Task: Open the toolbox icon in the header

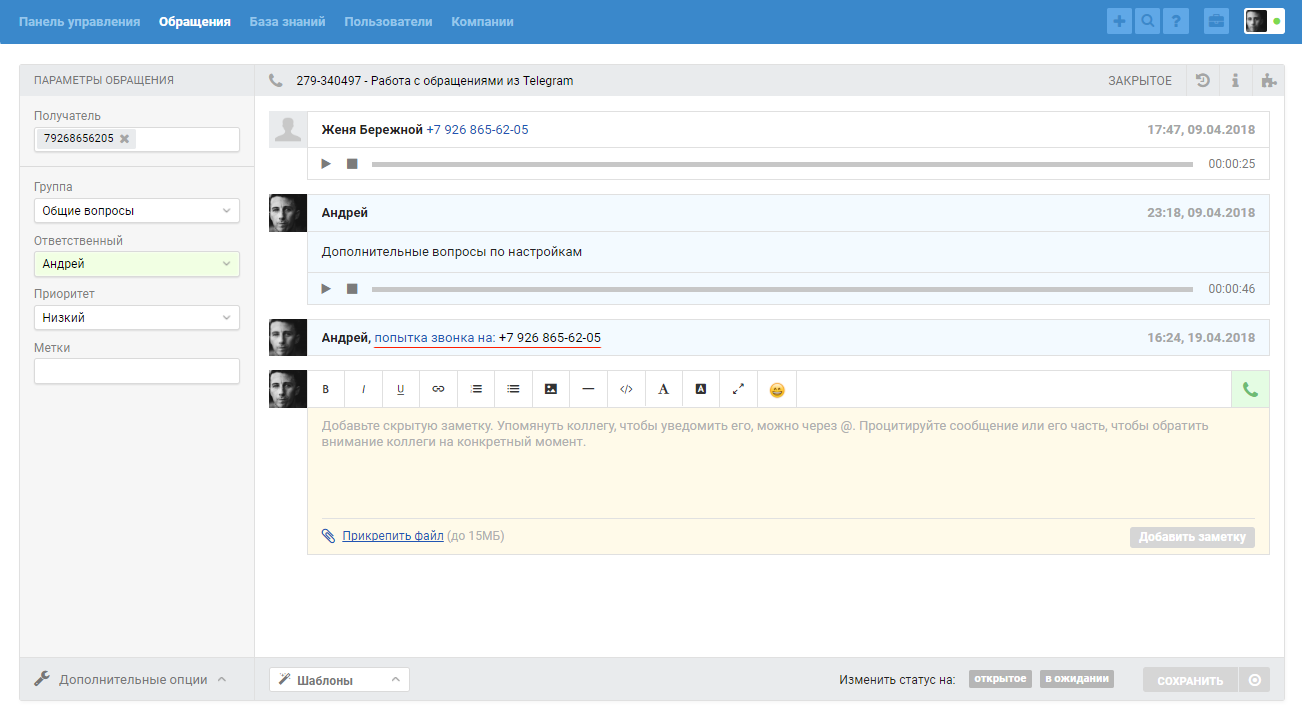Action: [x=1216, y=19]
